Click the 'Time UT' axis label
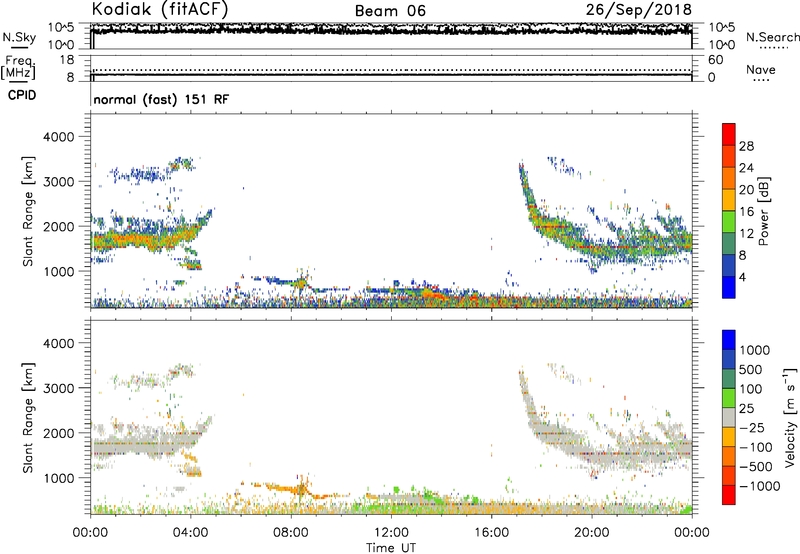800x554 pixels. (391, 548)
